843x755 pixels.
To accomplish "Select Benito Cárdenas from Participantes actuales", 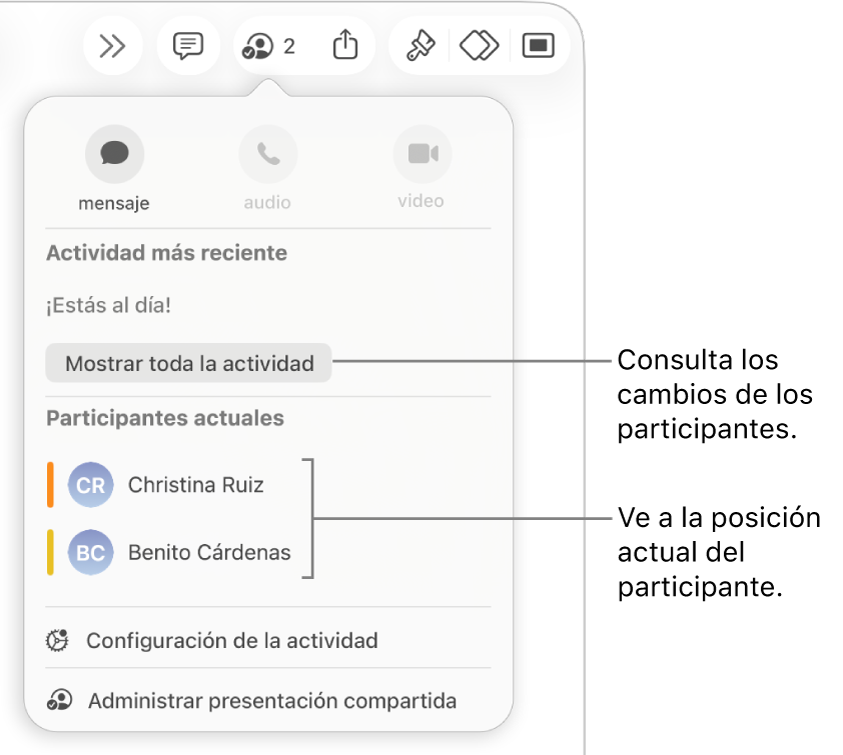I will pyautogui.click(x=209, y=553).
